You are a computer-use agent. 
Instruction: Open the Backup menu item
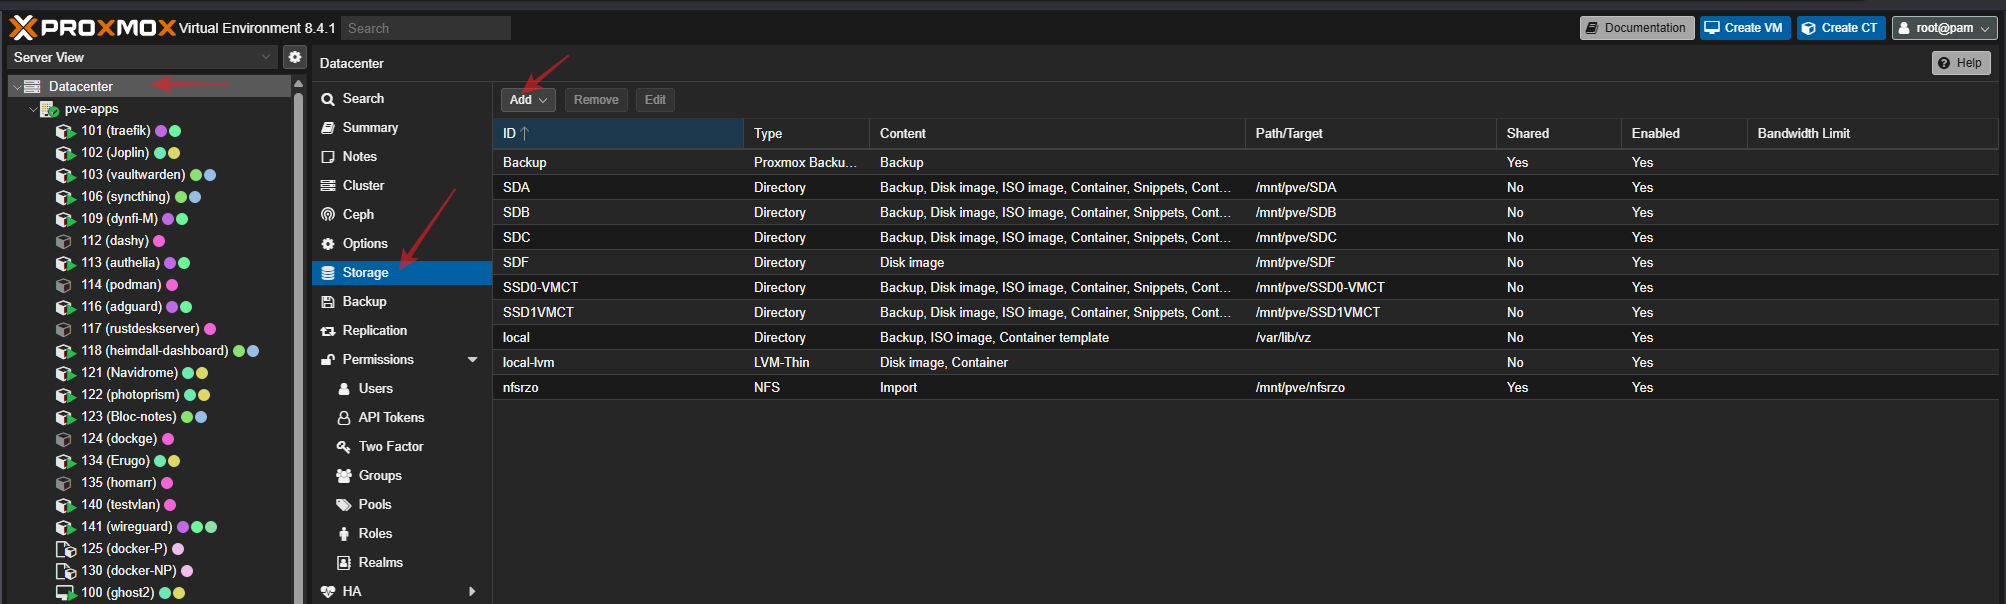[x=364, y=302]
